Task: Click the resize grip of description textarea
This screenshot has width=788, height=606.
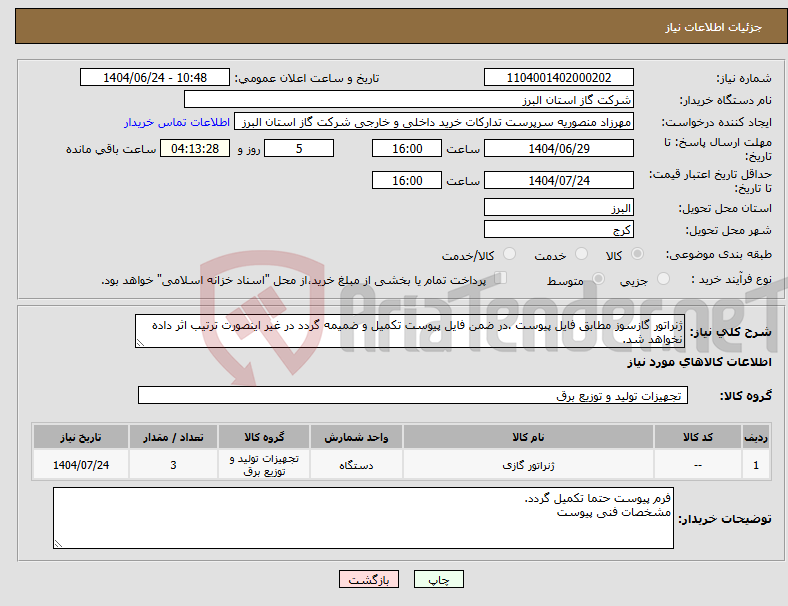Action: pyautogui.click(x=140, y=343)
